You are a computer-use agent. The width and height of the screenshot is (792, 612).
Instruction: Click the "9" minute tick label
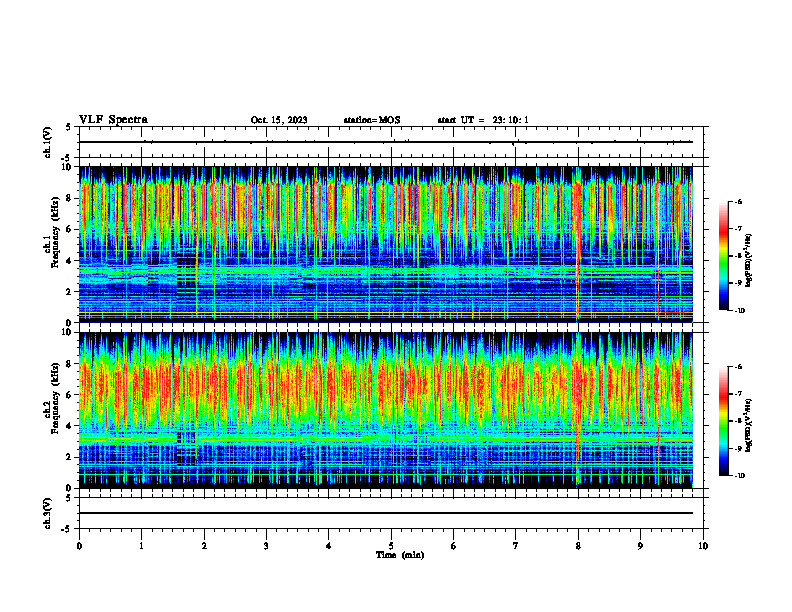coord(640,546)
